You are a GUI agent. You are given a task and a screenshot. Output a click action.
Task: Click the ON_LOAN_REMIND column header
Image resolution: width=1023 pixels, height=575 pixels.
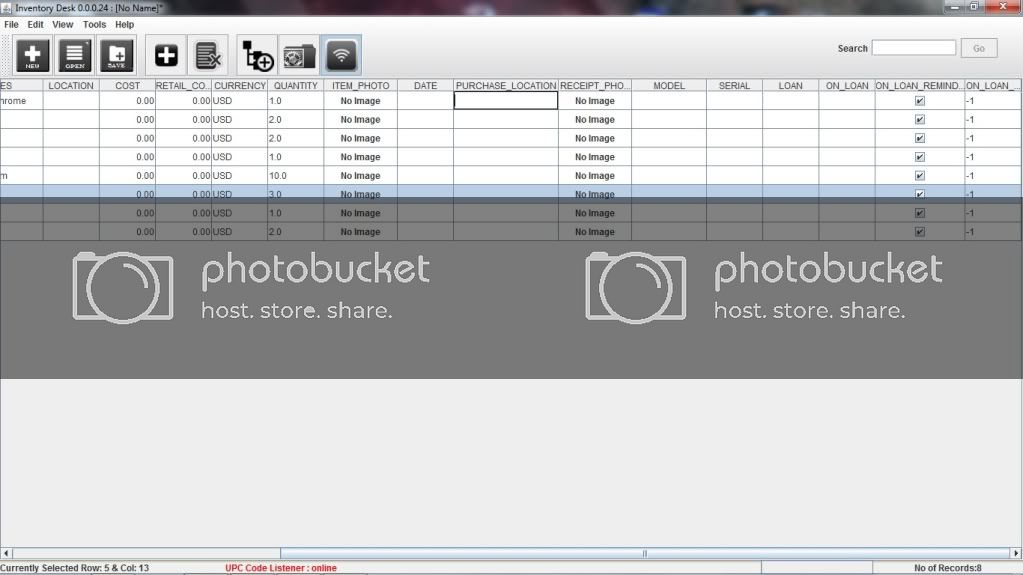(x=919, y=85)
